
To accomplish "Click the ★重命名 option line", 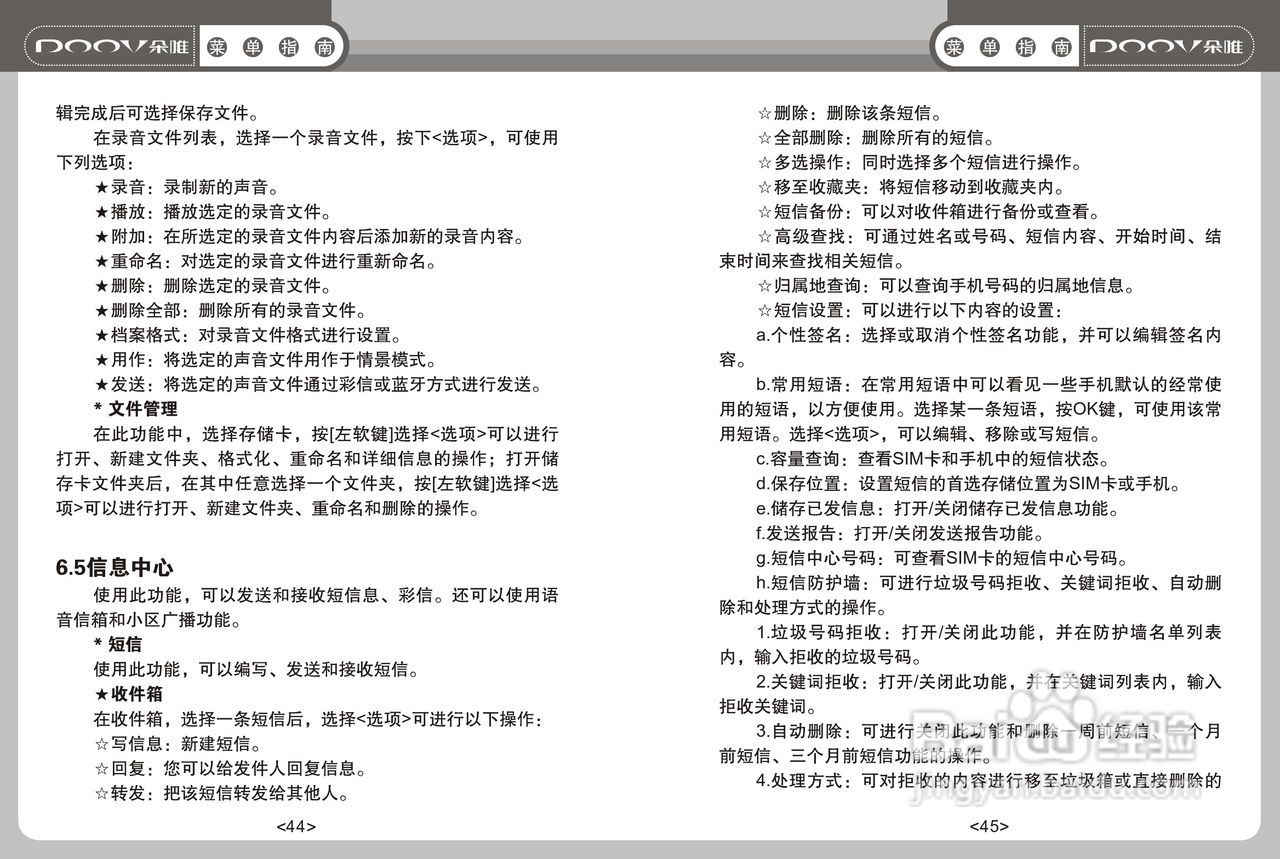I will point(266,262).
